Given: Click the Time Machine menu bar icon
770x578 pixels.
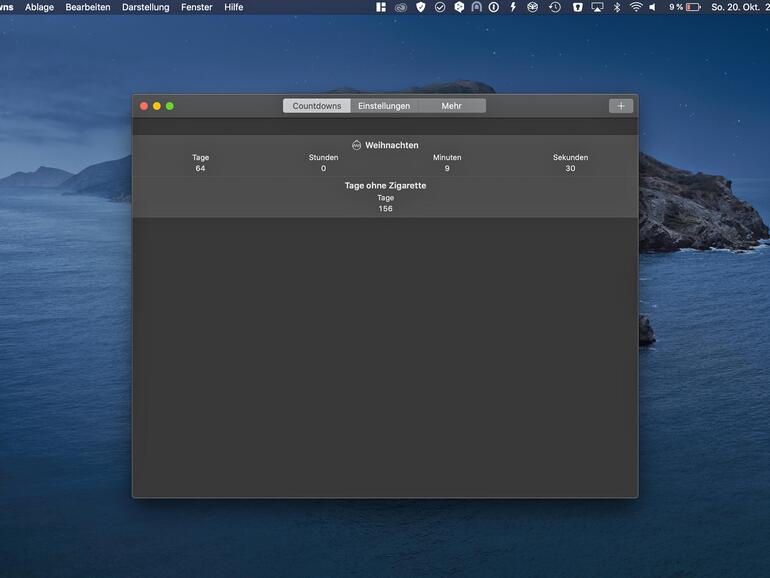Looking at the screenshot, I should (x=555, y=7).
